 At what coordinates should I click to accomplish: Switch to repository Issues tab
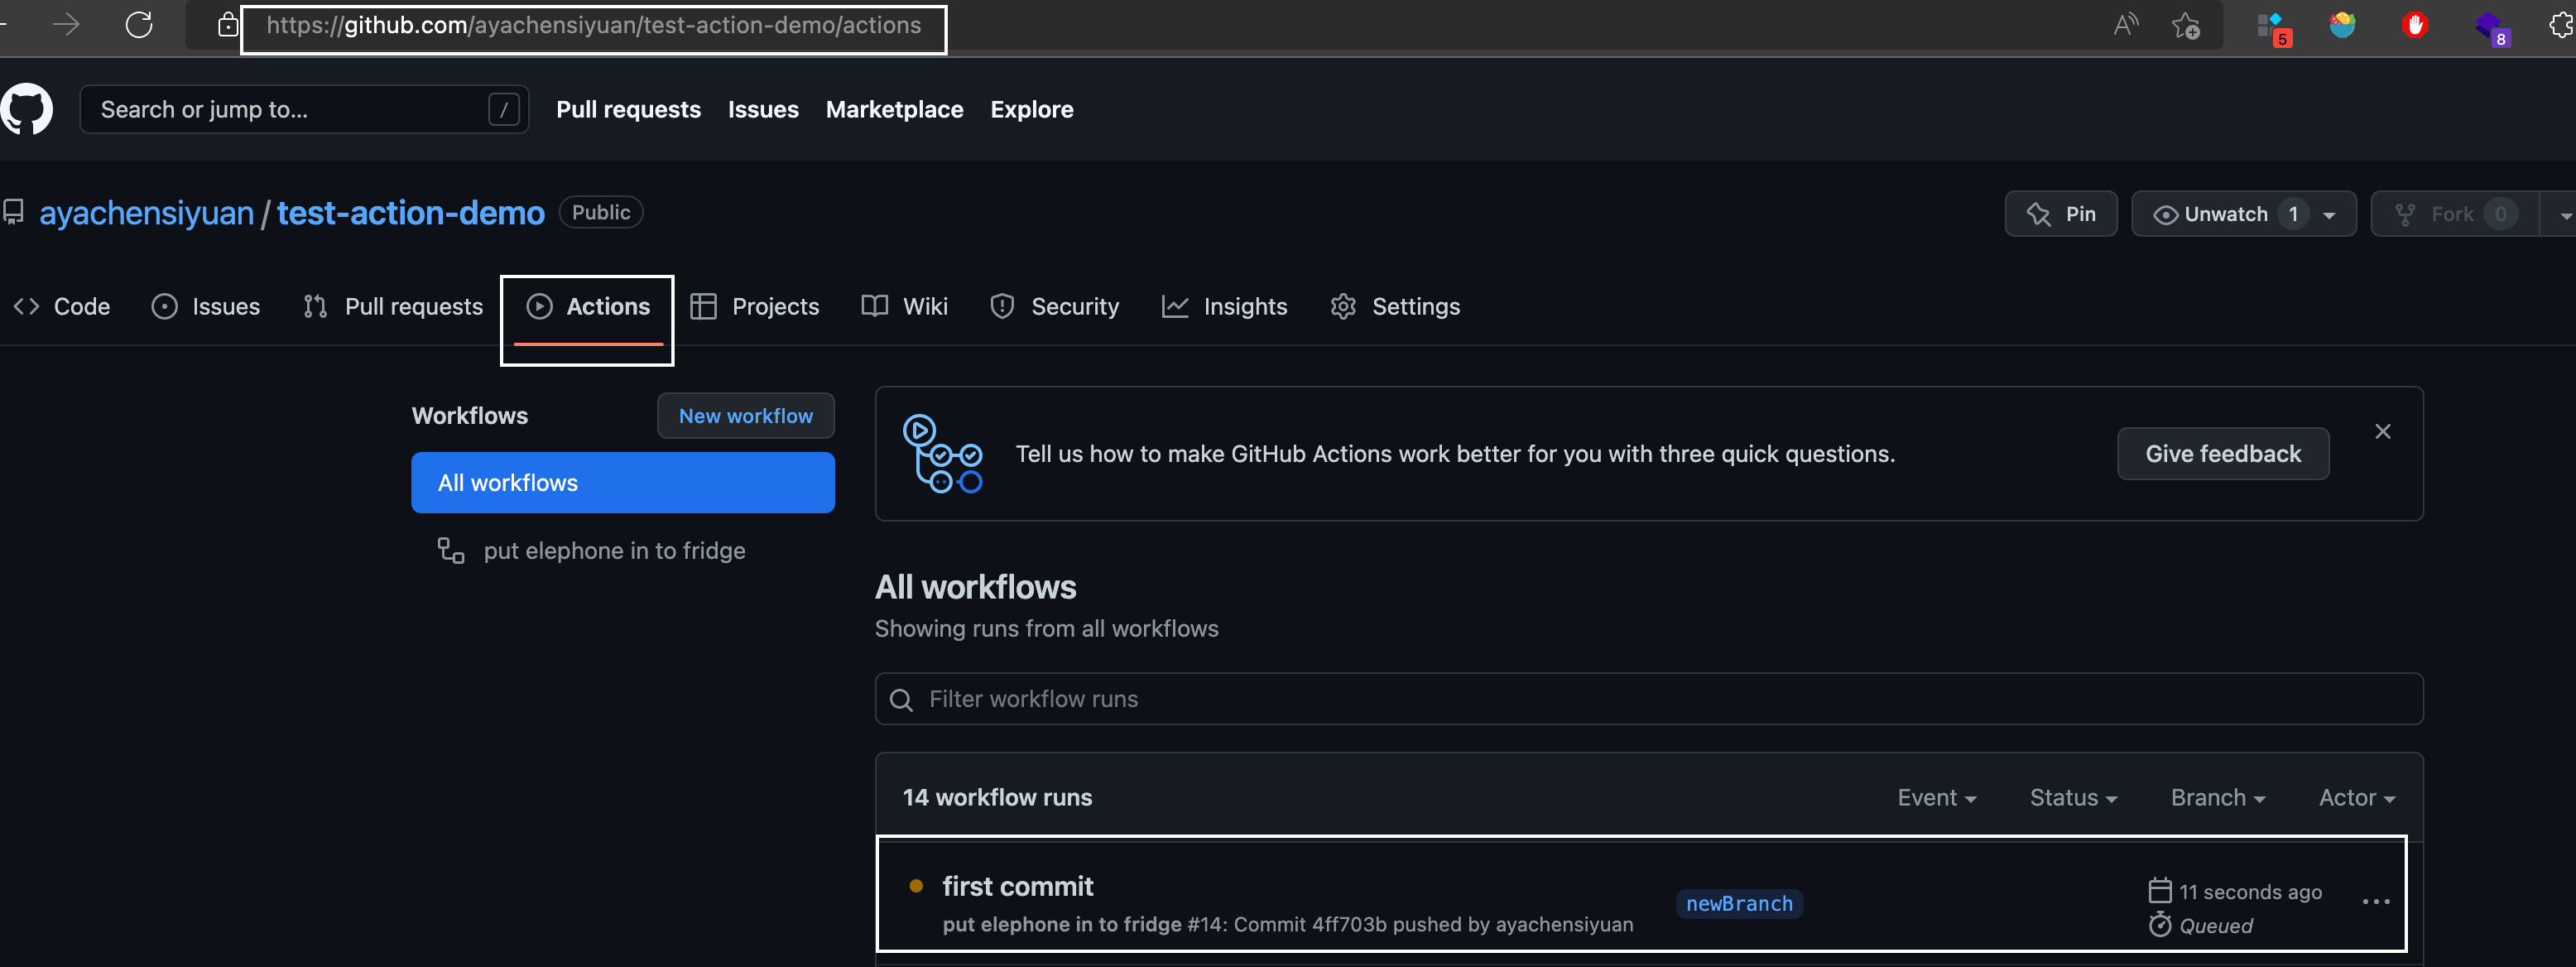point(206,307)
